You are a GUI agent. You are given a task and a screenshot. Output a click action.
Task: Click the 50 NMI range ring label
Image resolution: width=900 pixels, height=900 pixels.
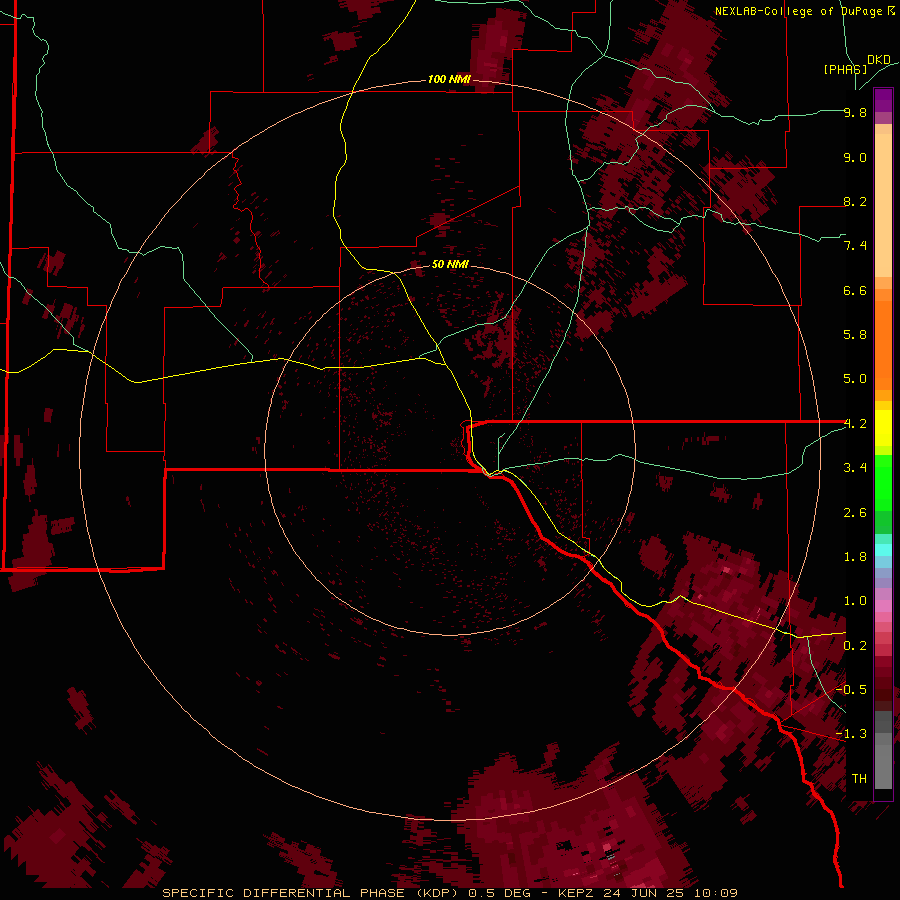[x=450, y=265]
